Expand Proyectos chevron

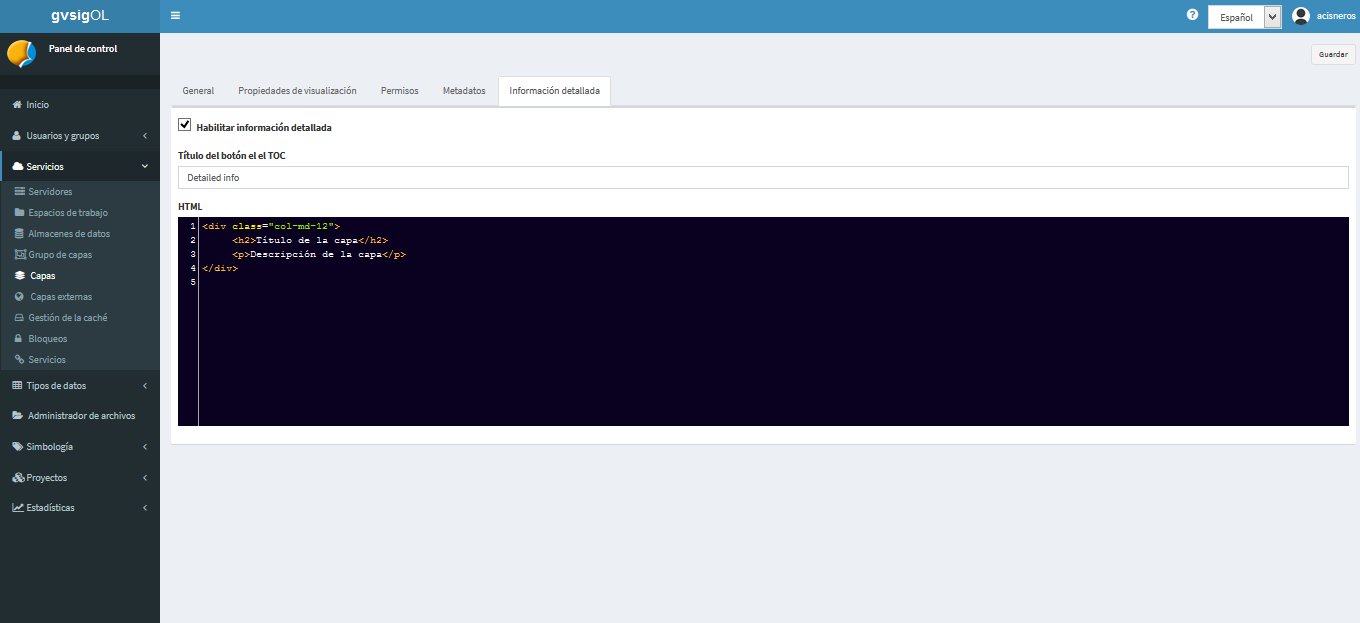click(144, 478)
